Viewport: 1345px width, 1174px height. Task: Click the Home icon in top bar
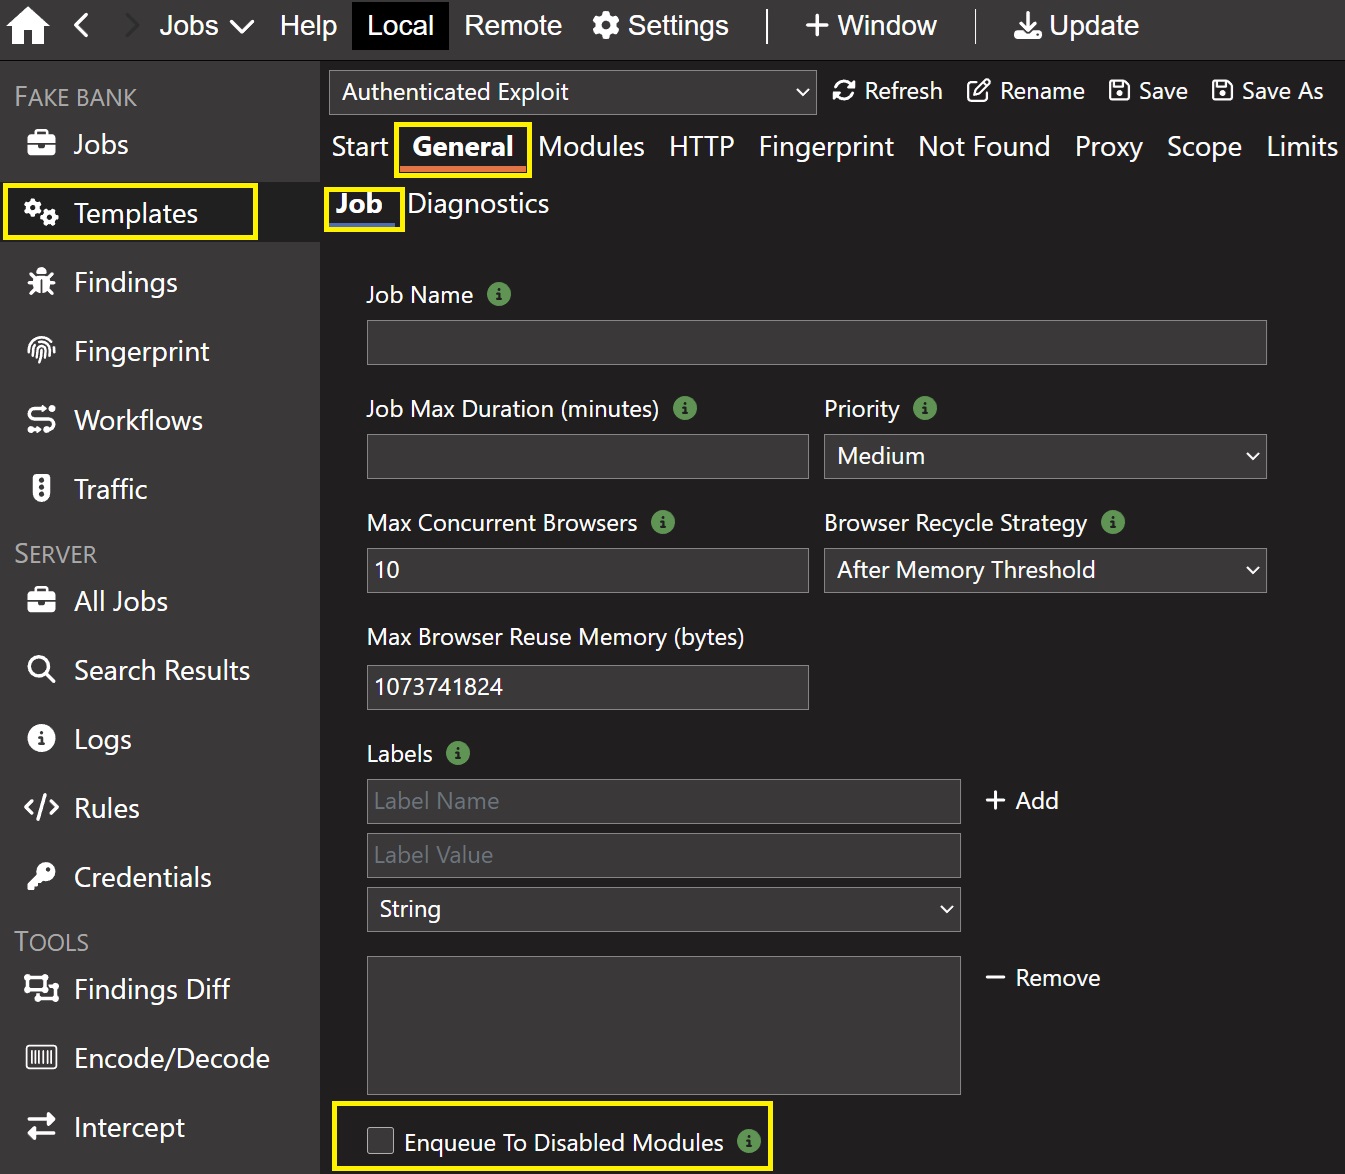tap(28, 26)
